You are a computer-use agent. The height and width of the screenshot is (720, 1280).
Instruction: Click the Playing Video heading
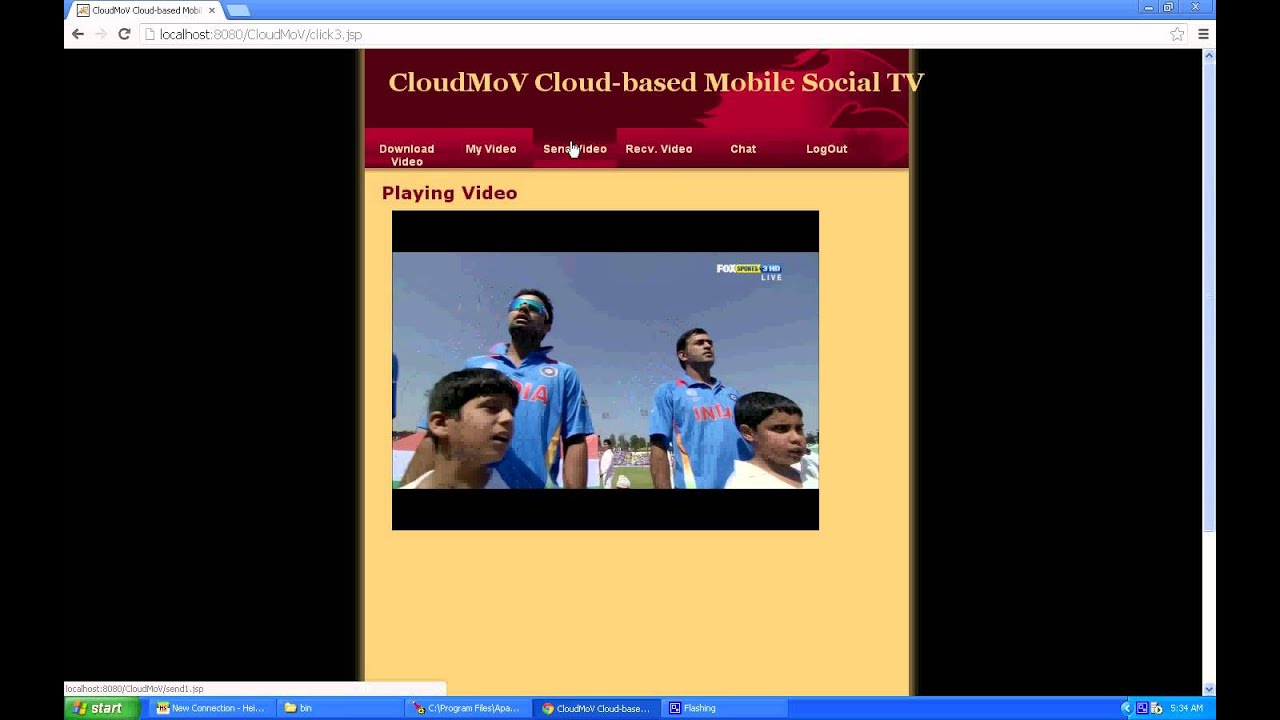449,193
